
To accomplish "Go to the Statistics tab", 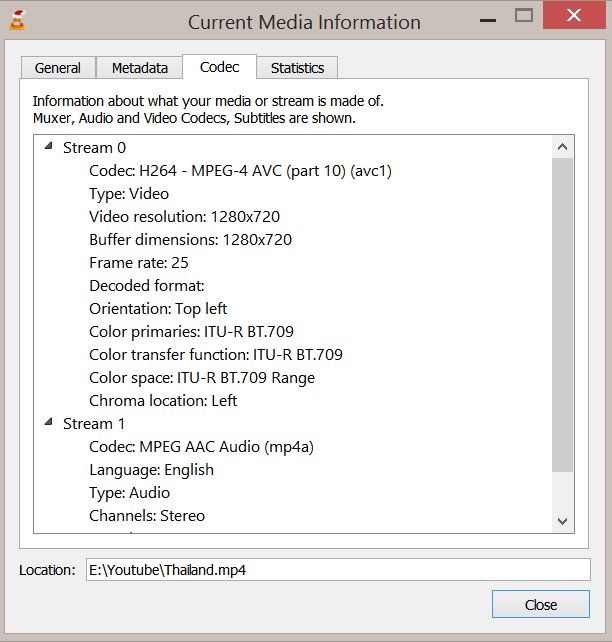I will point(297,68).
